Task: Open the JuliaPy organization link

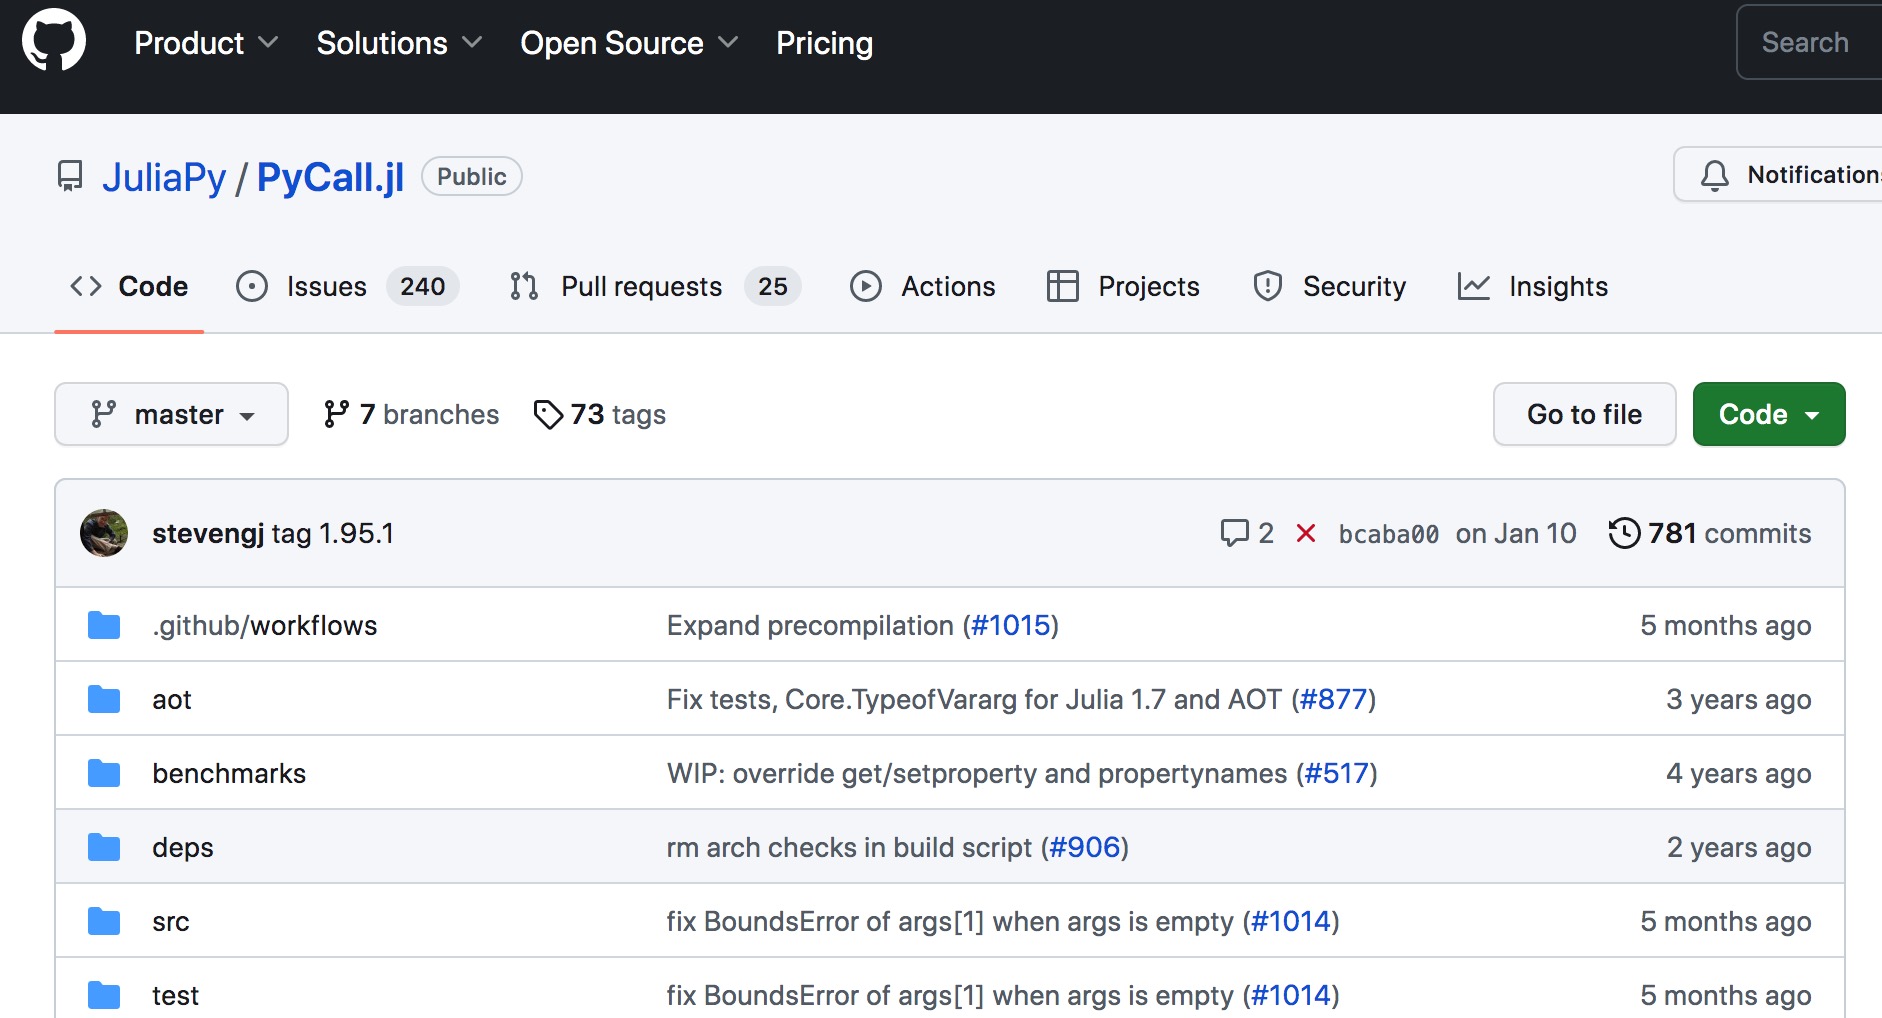Action: click(164, 177)
